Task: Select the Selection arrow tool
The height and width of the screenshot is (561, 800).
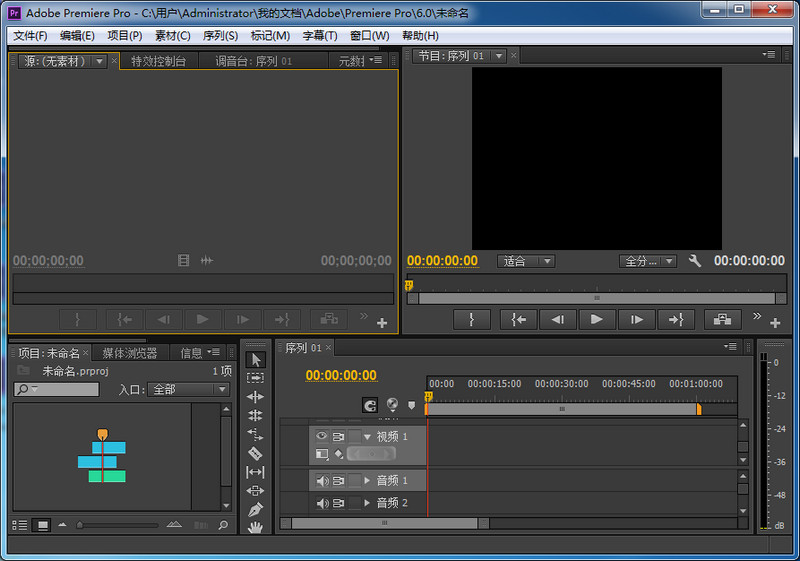Action: tap(256, 360)
